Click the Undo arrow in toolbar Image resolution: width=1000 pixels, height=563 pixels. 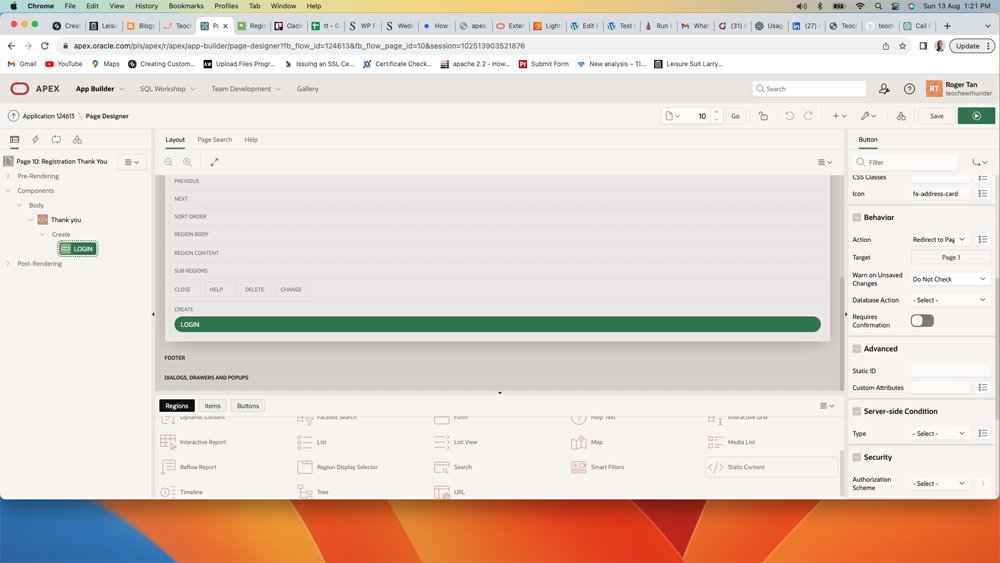[x=790, y=116]
